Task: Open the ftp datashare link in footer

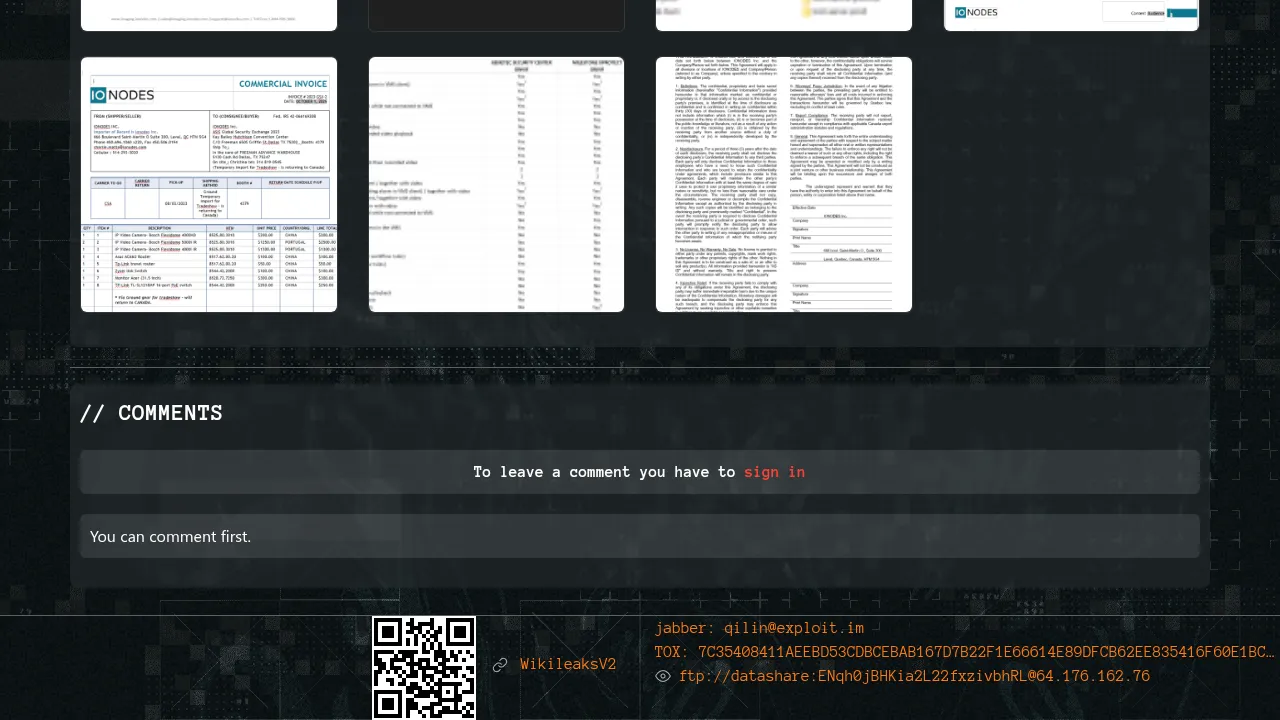Action: point(914,677)
